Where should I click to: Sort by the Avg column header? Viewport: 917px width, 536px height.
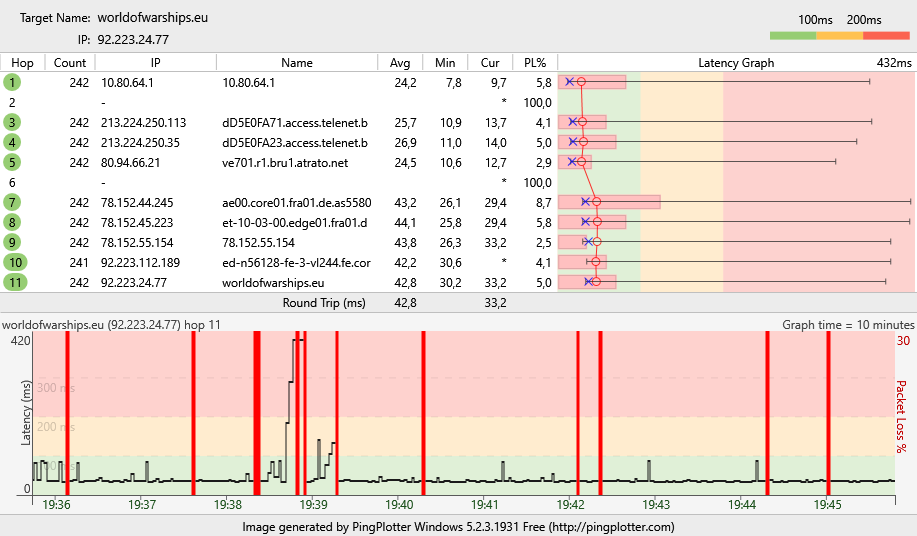click(x=400, y=63)
